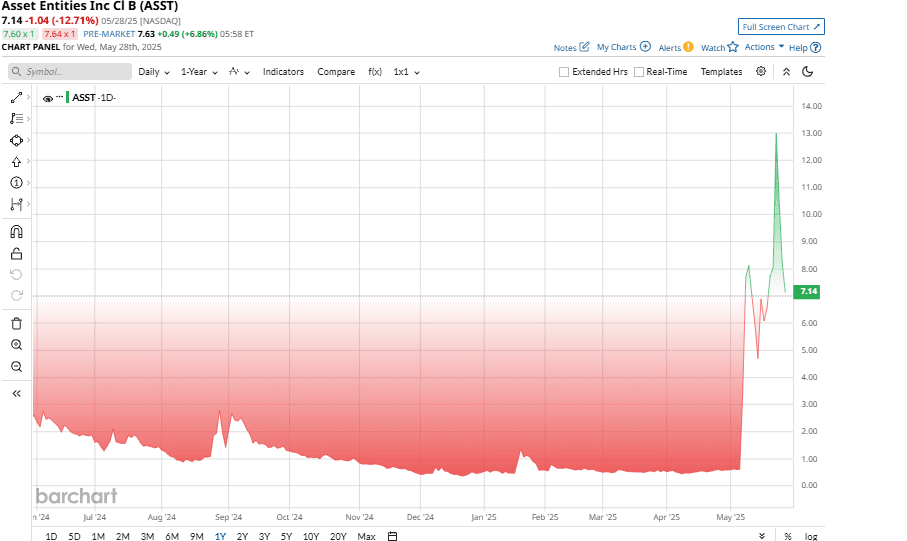Expand the 1-Year period dropdown

coord(198,72)
